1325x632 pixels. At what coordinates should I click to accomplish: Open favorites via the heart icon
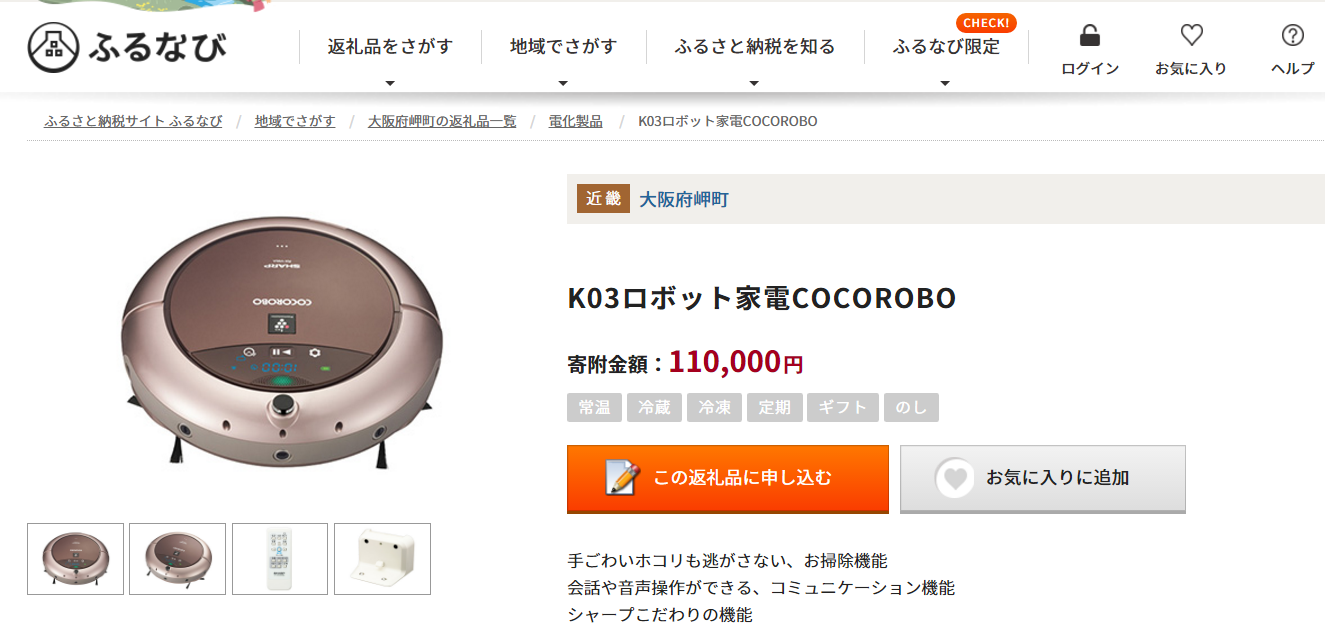point(1191,36)
